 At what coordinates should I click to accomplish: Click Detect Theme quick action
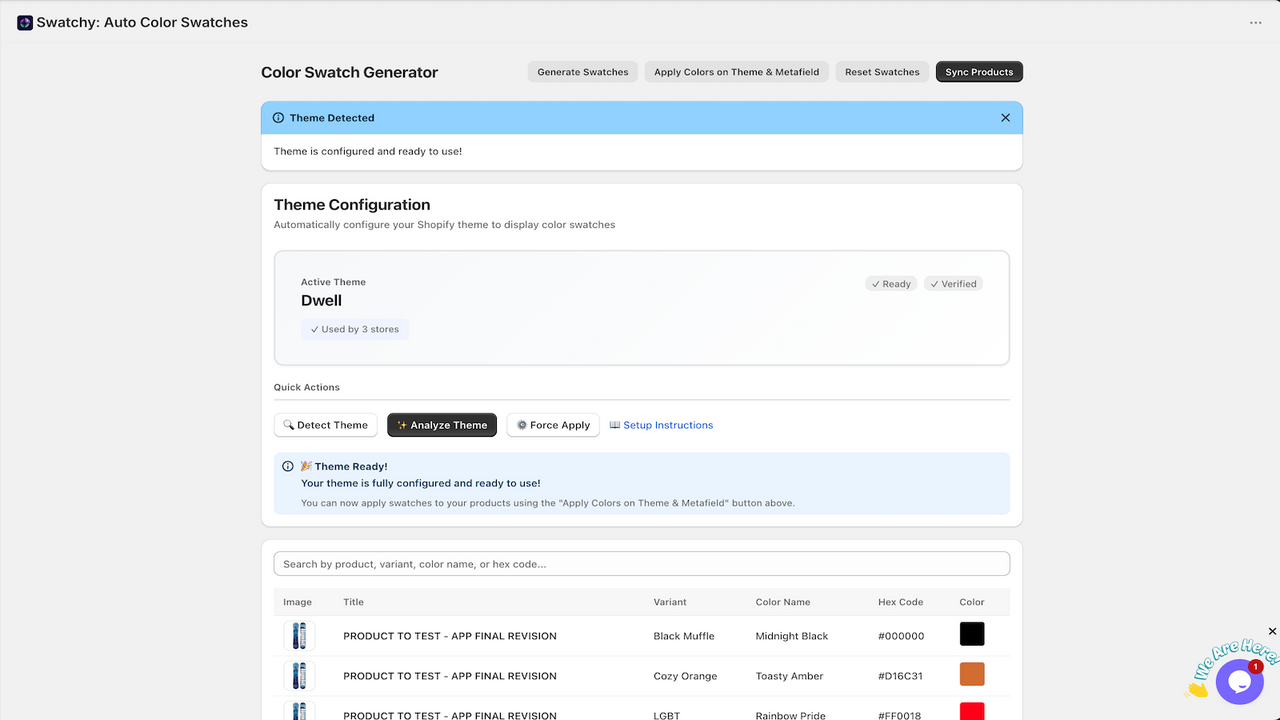(x=326, y=425)
